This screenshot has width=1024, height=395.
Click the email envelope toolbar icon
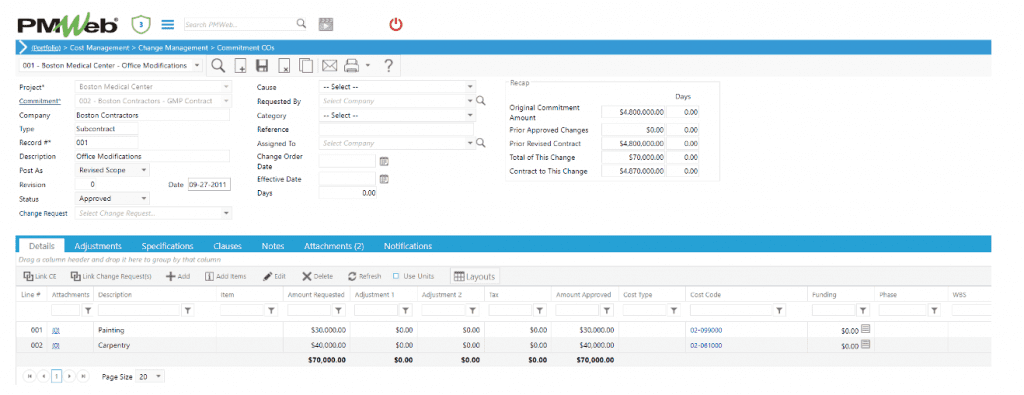[329, 65]
